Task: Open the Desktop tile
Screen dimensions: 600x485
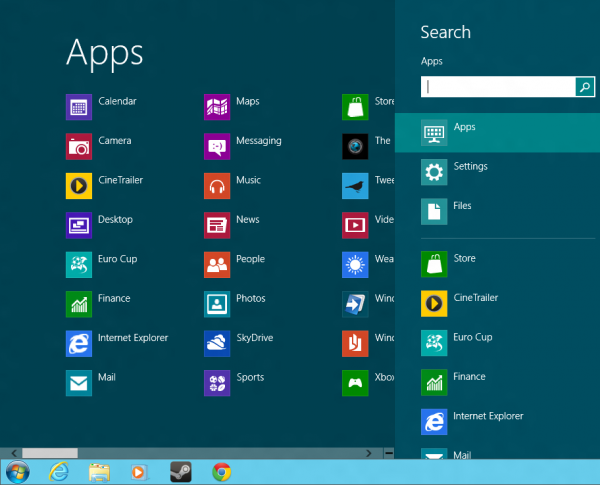Action: pyautogui.click(x=79, y=225)
